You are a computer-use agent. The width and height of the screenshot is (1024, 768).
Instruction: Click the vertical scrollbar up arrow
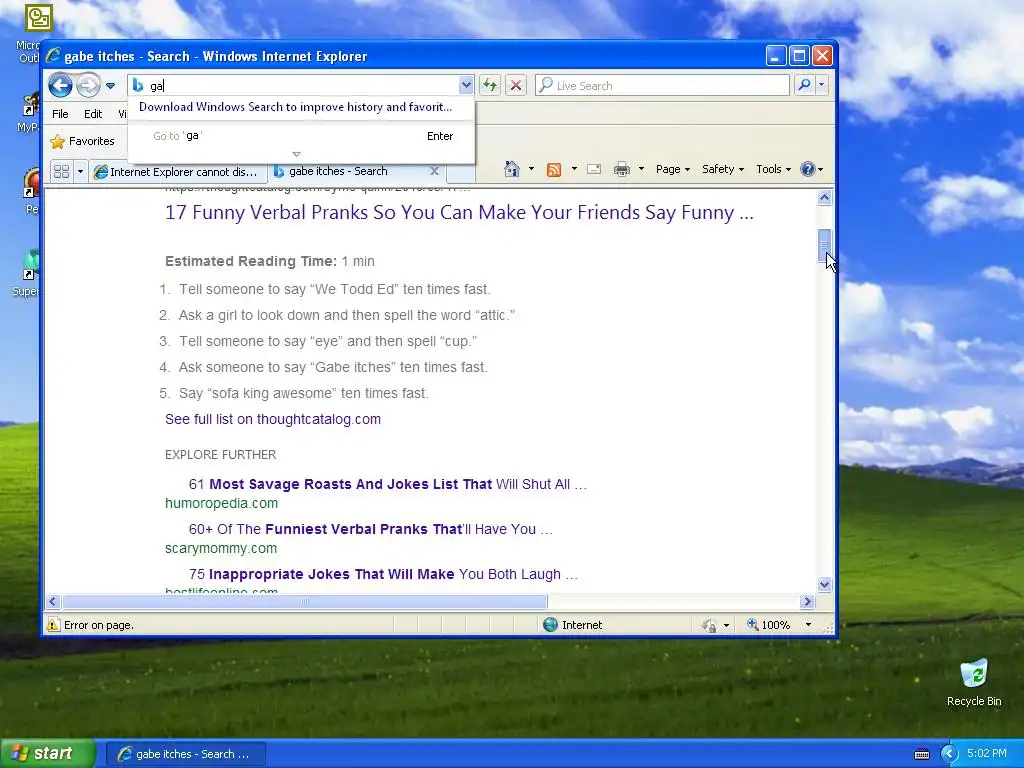824,197
